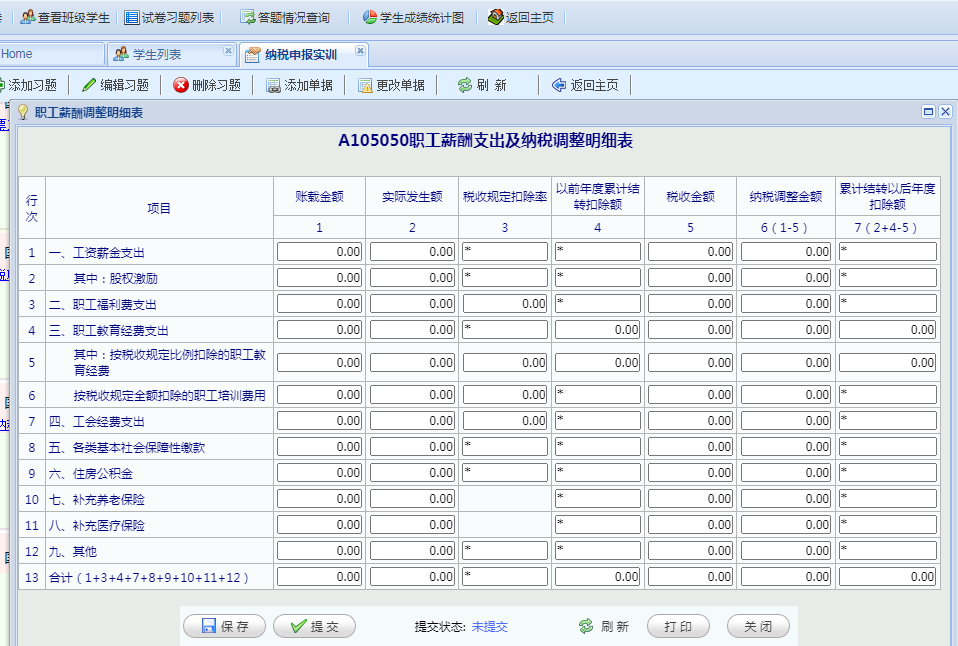Click the row label 一、工资薪金支出
The width and height of the screenshot is (958, 646).
97,252
